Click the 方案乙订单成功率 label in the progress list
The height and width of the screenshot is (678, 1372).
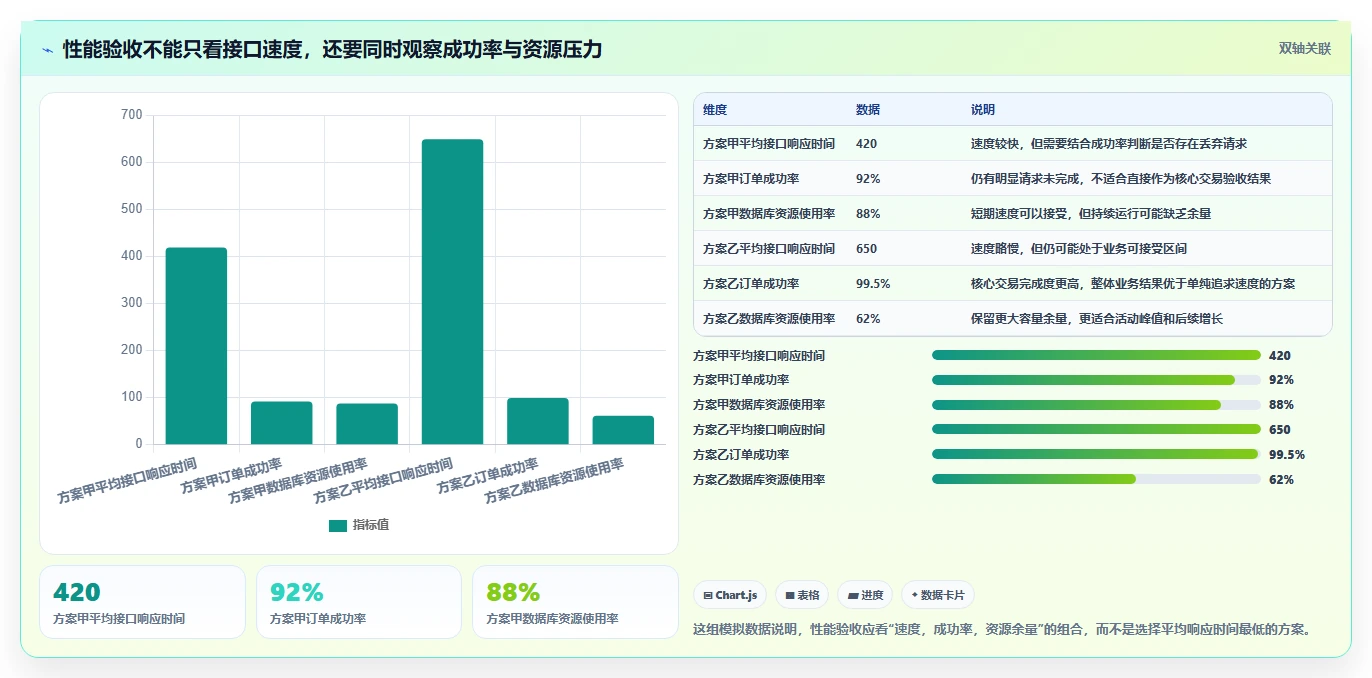(741, 455)
